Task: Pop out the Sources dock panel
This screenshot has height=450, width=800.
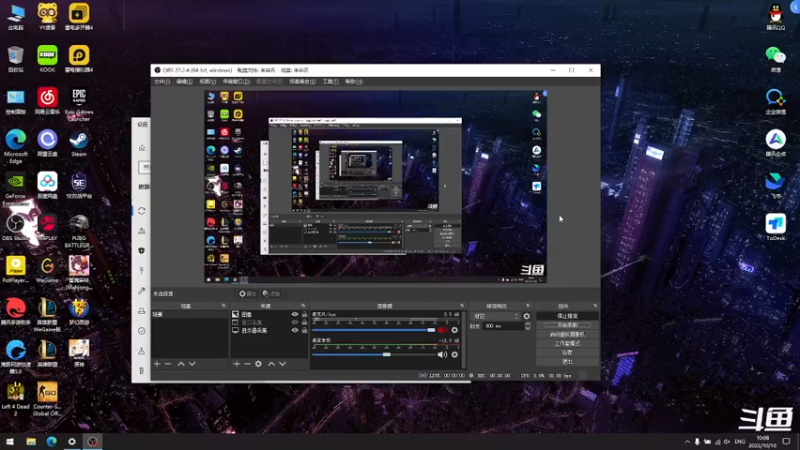Action: [303, 306]
